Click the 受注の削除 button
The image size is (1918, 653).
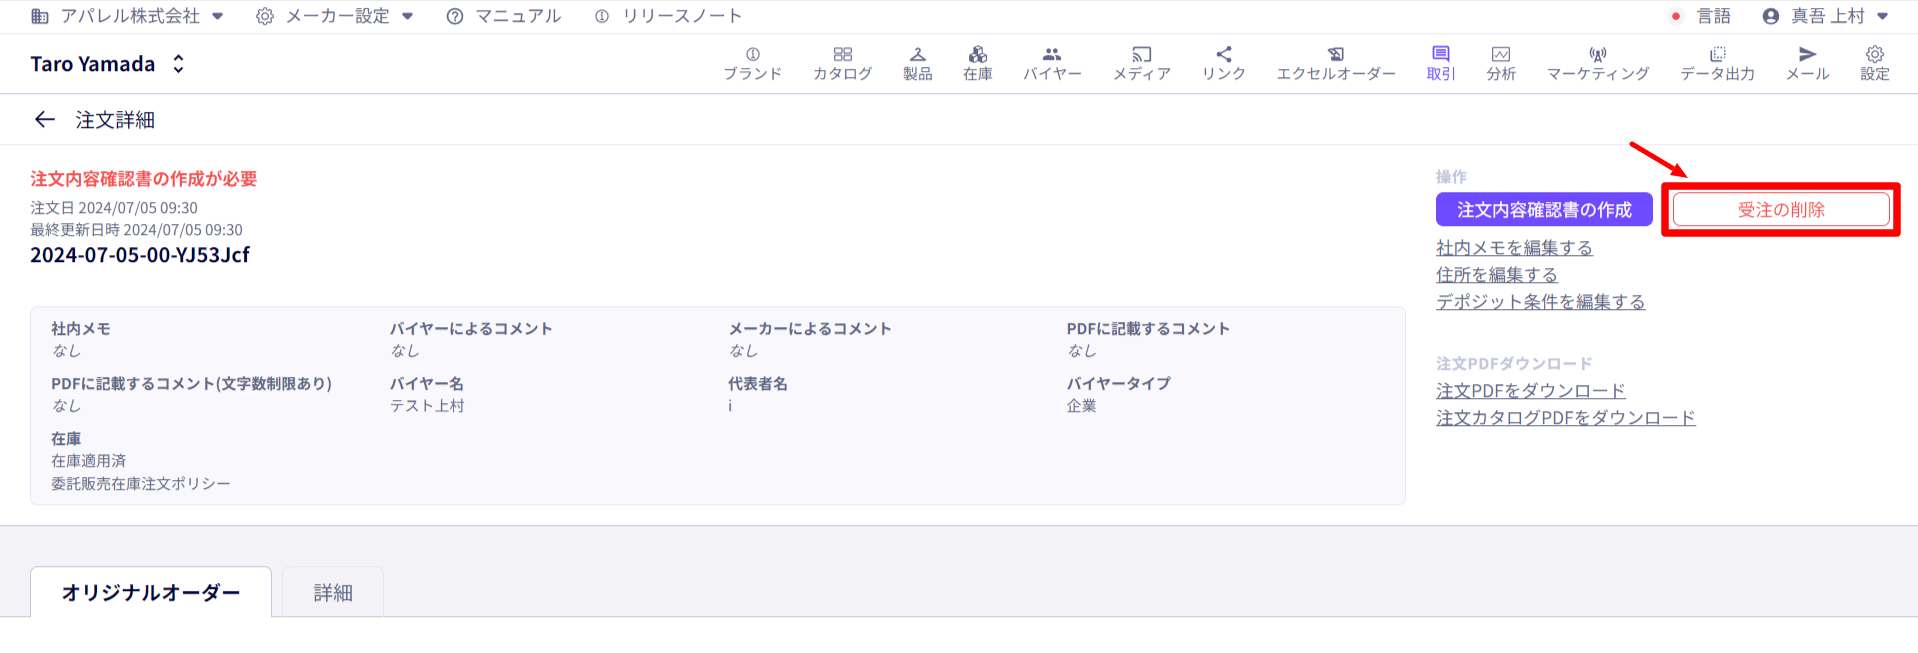pos(1781,210)
